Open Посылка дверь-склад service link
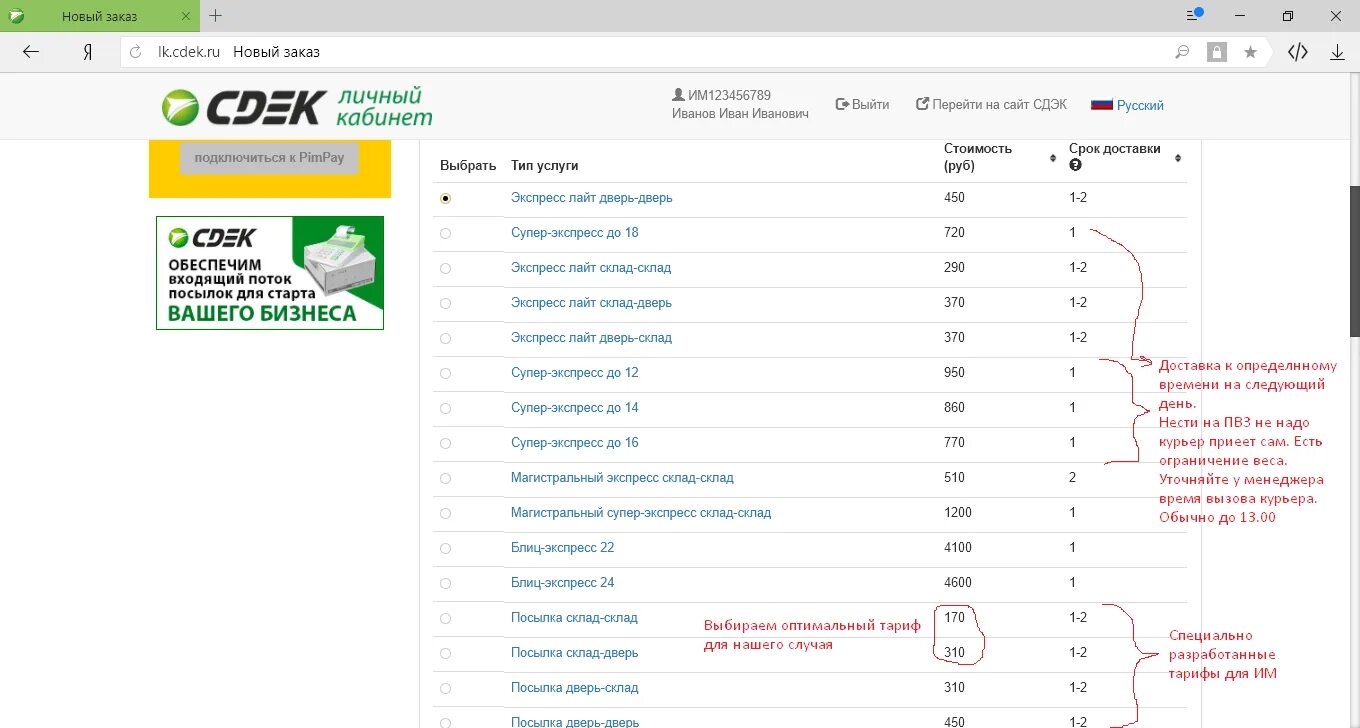Viewport: 1360px width, 728px height. pyautogui.click(x=574, y=688)
